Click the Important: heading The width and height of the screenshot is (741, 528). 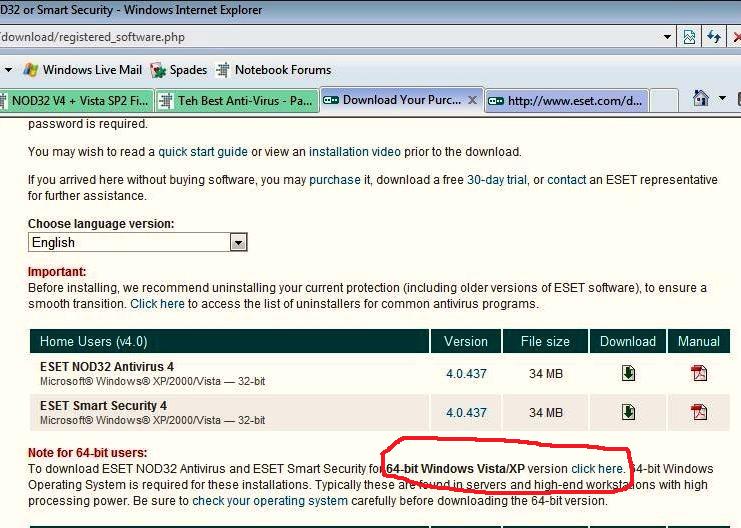coord(57,272)
